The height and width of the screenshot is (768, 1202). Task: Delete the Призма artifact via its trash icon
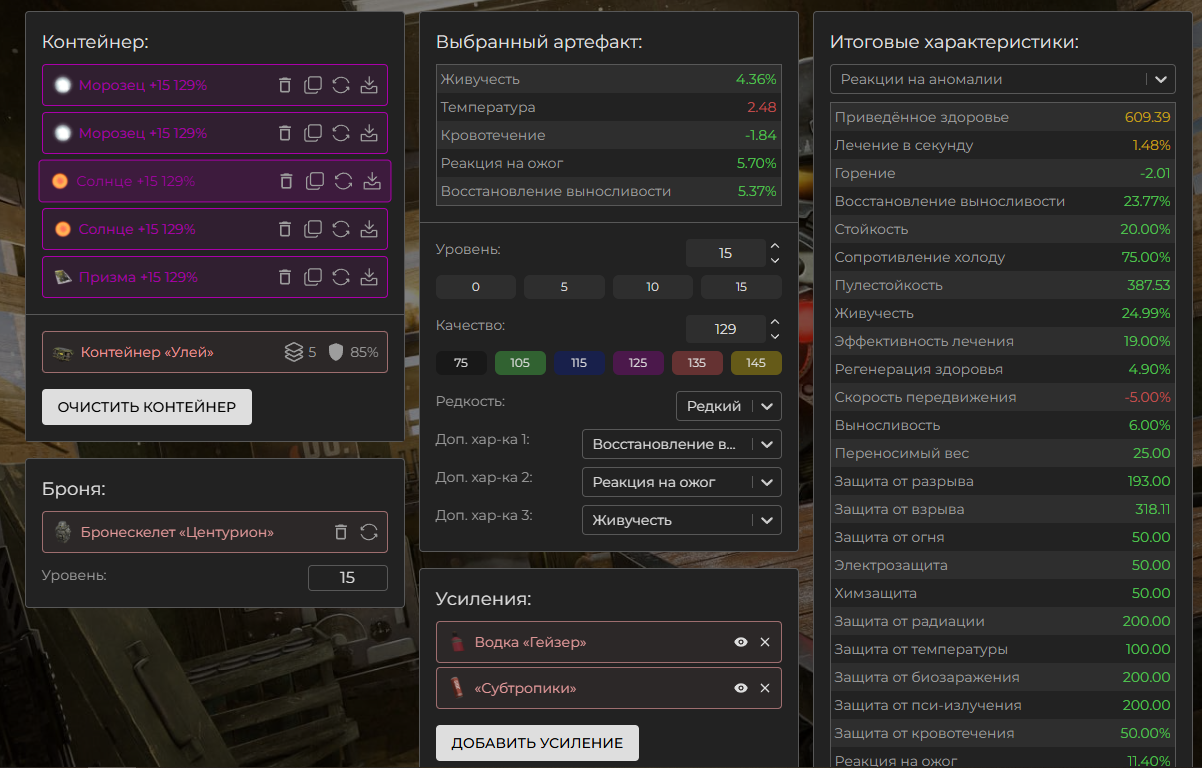coord(285,277)
